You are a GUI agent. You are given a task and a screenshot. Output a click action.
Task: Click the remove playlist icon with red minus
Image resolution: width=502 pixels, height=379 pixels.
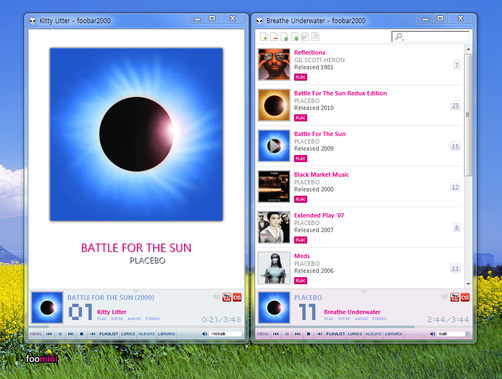point(274,37)
